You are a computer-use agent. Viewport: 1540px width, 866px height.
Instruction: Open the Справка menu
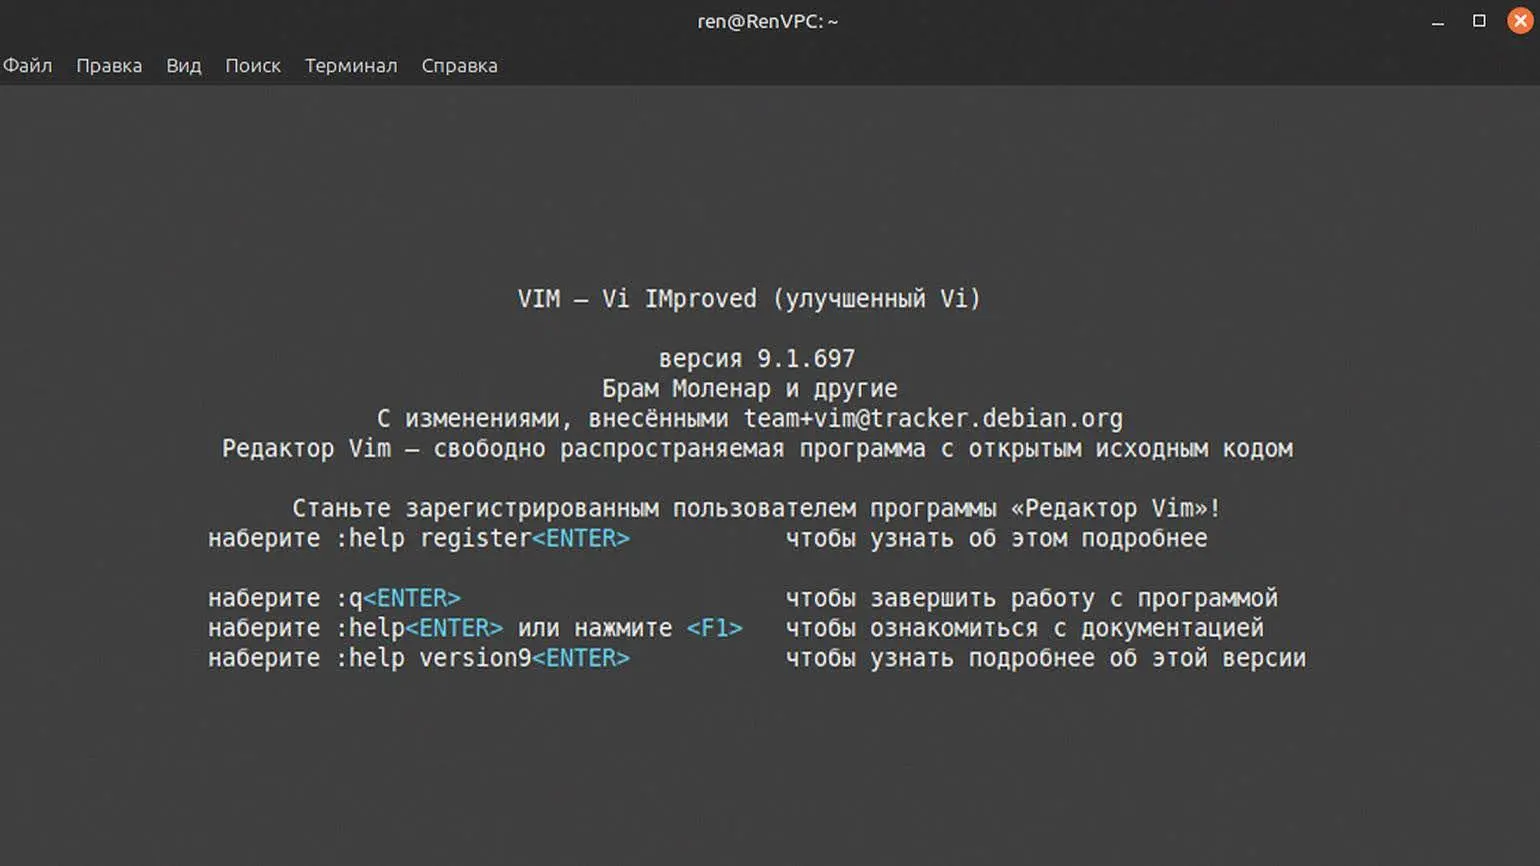[x=459, y=66]
